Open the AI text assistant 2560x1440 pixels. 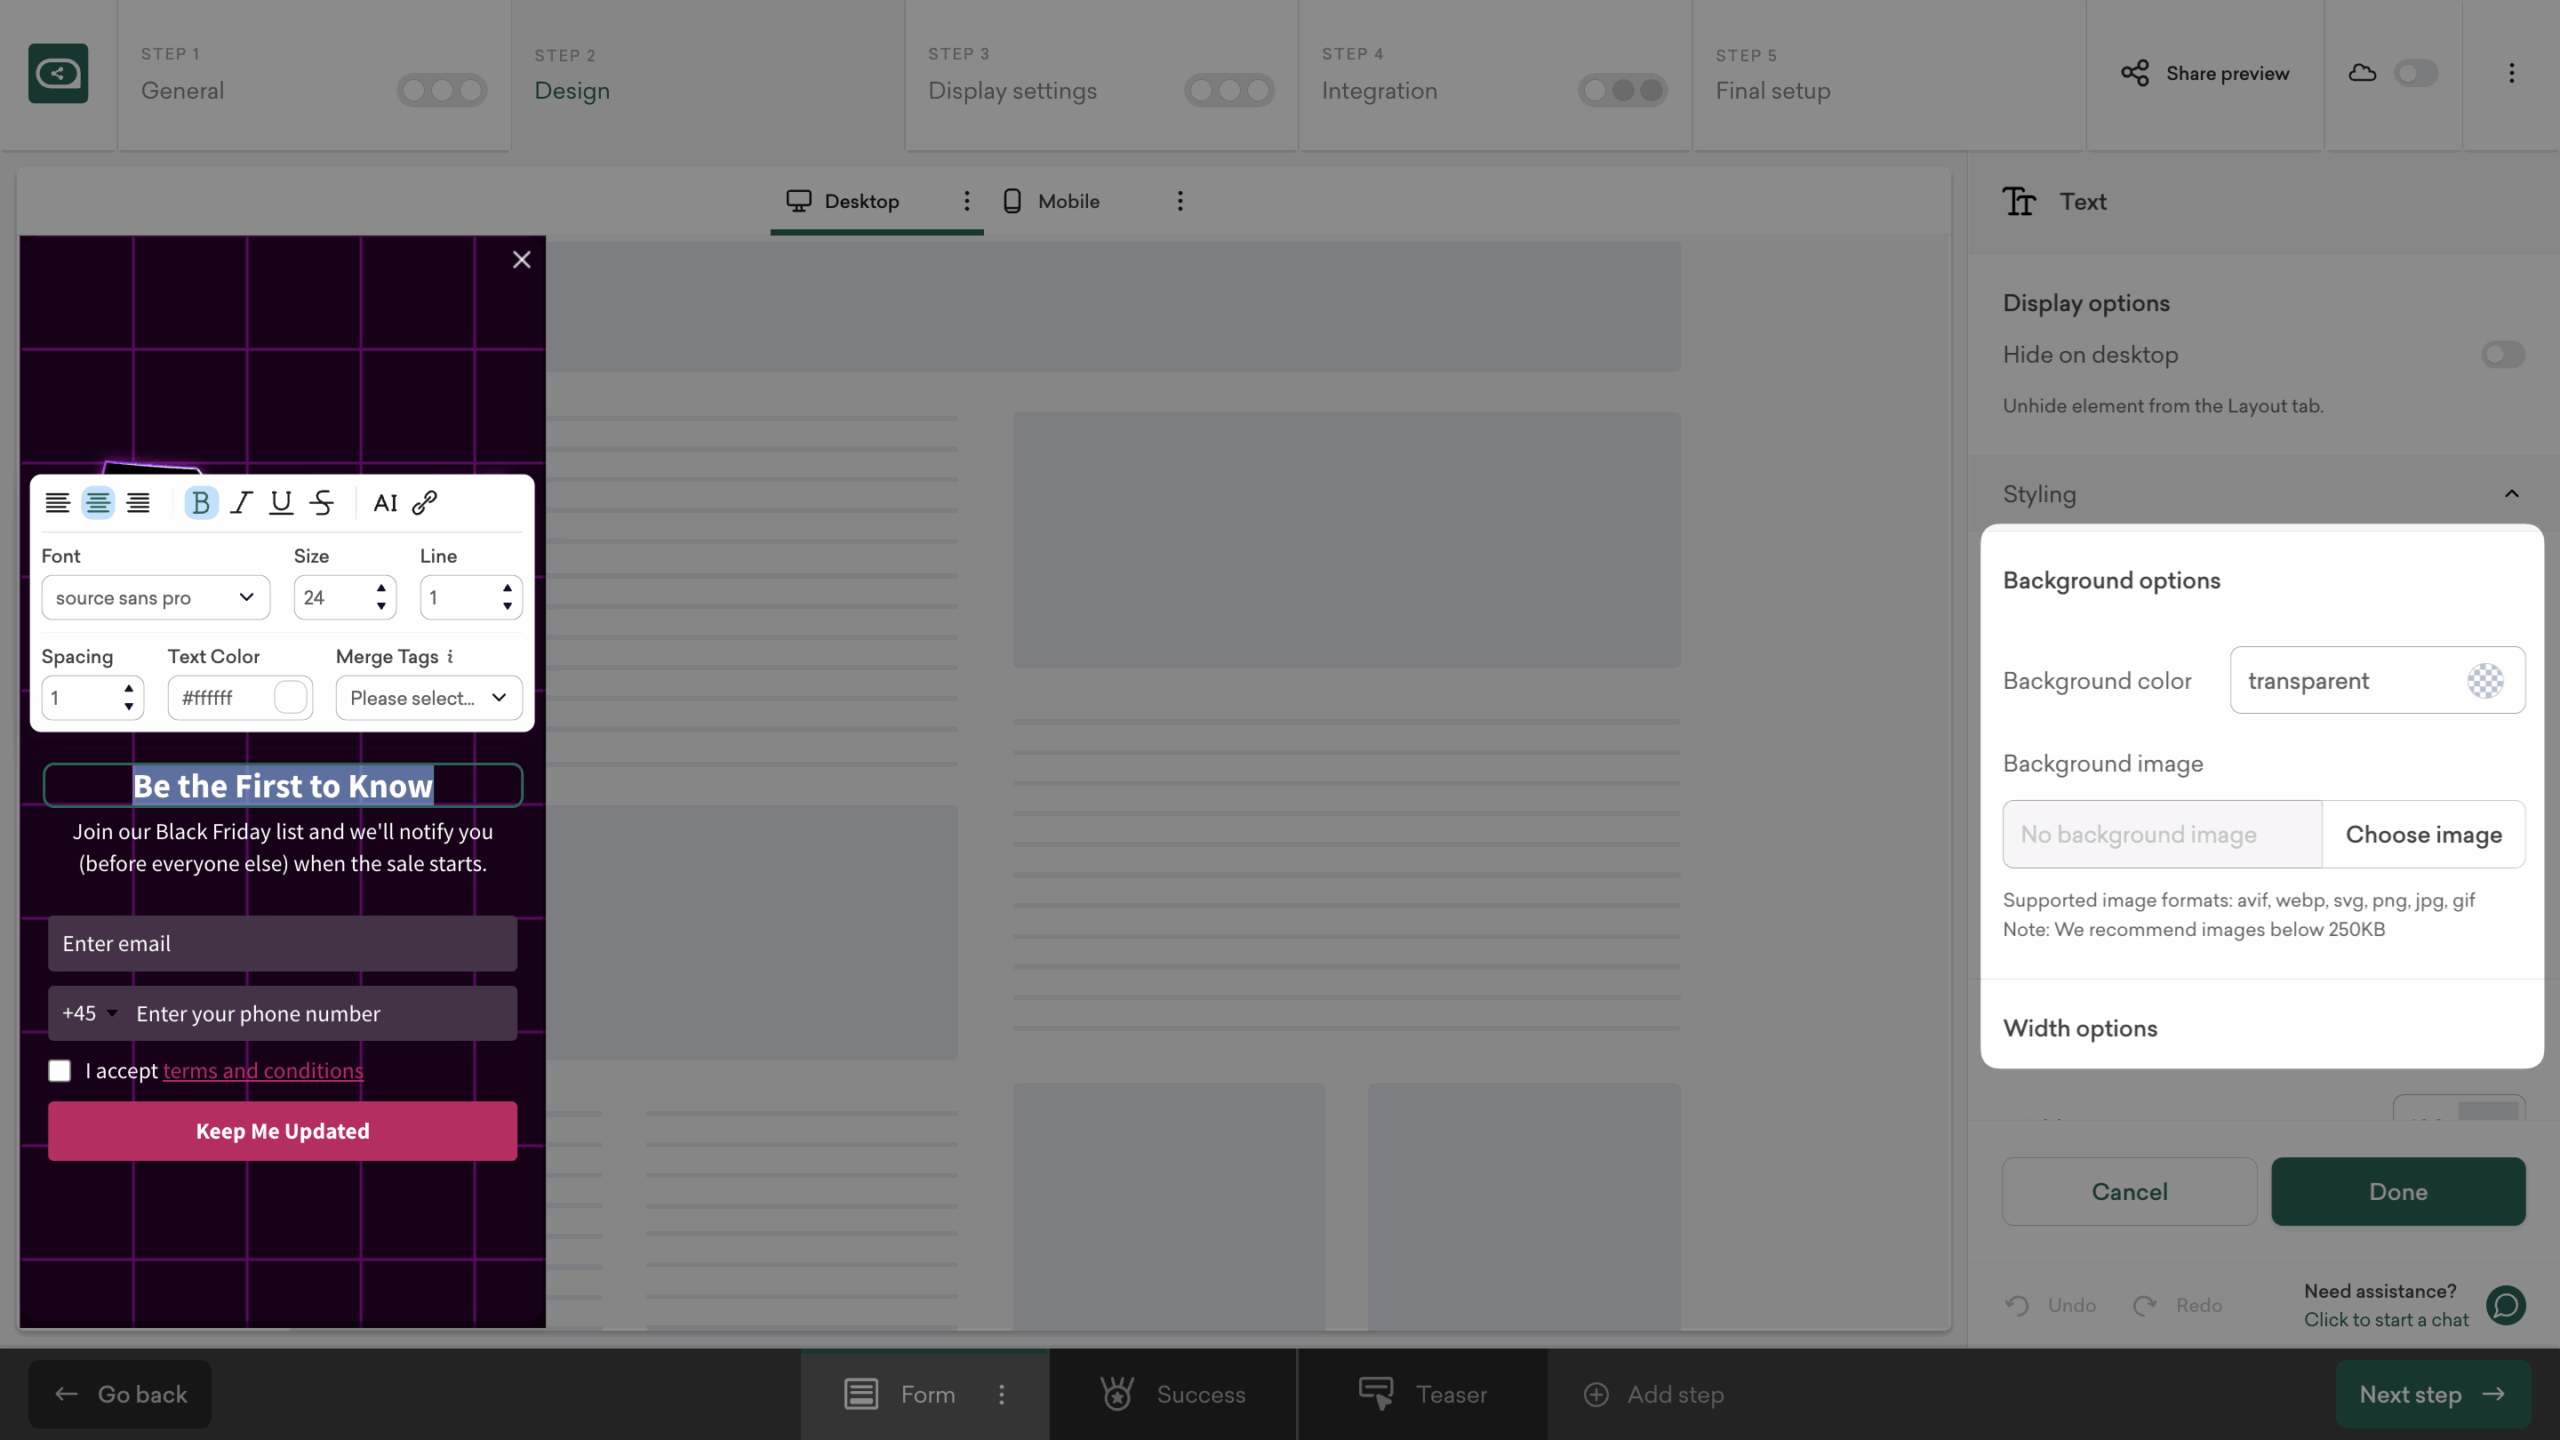pyautogui.click(x=386, y=502)
